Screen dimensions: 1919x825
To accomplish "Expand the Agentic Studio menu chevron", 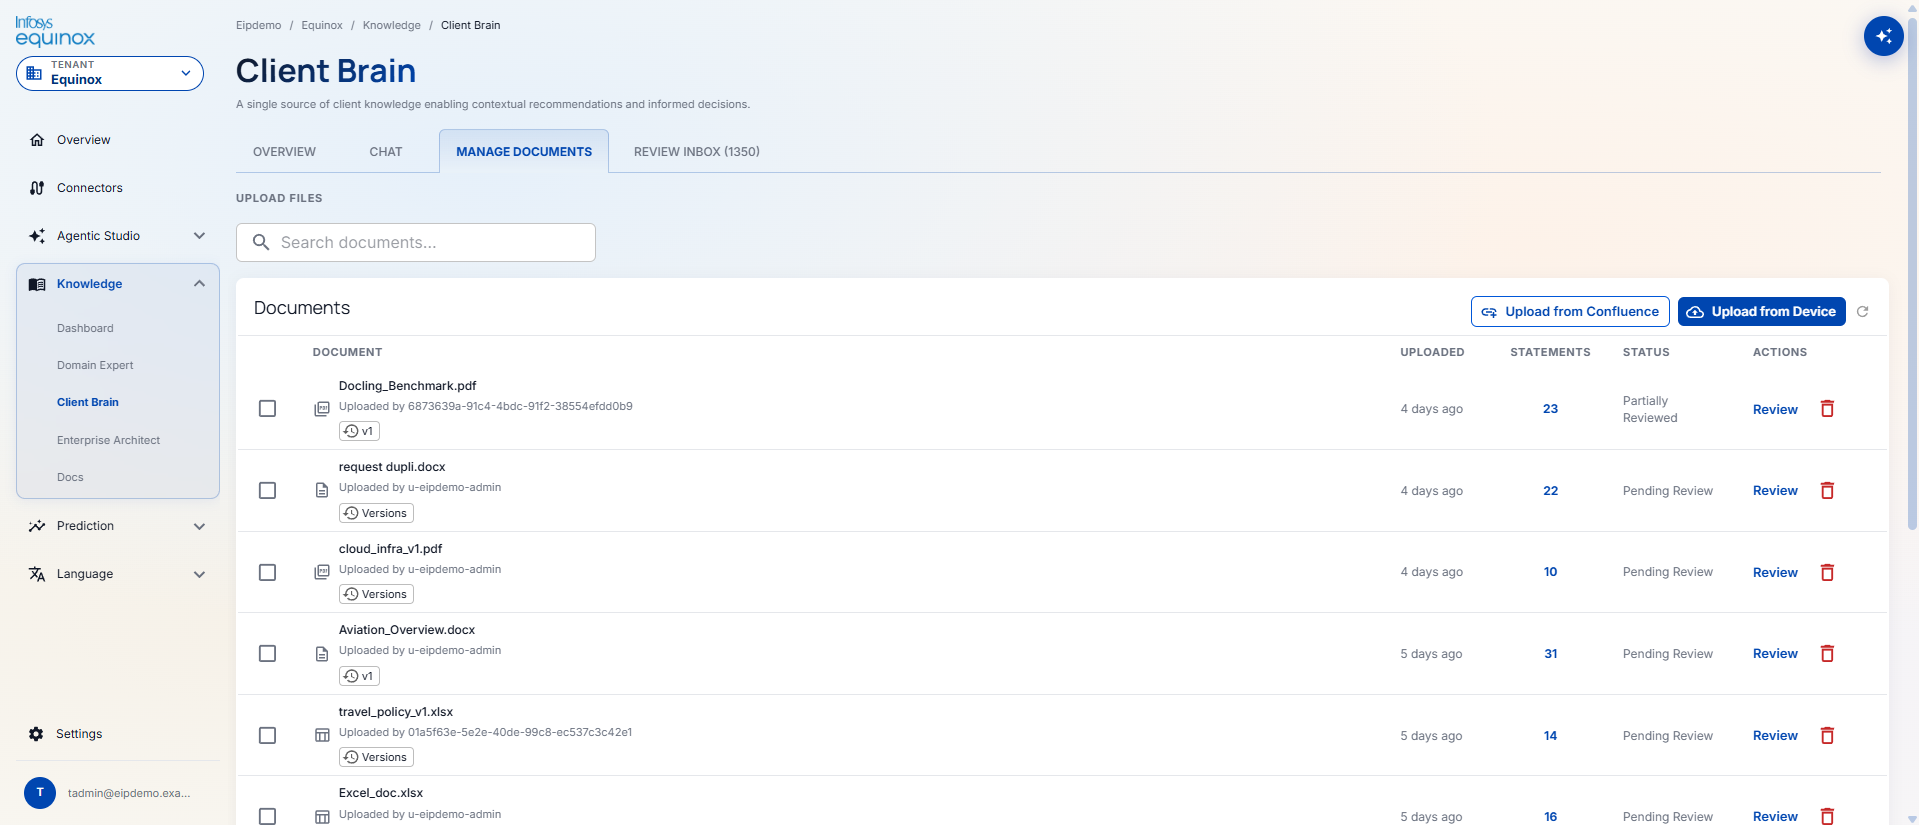I will (x=199, y=236).
